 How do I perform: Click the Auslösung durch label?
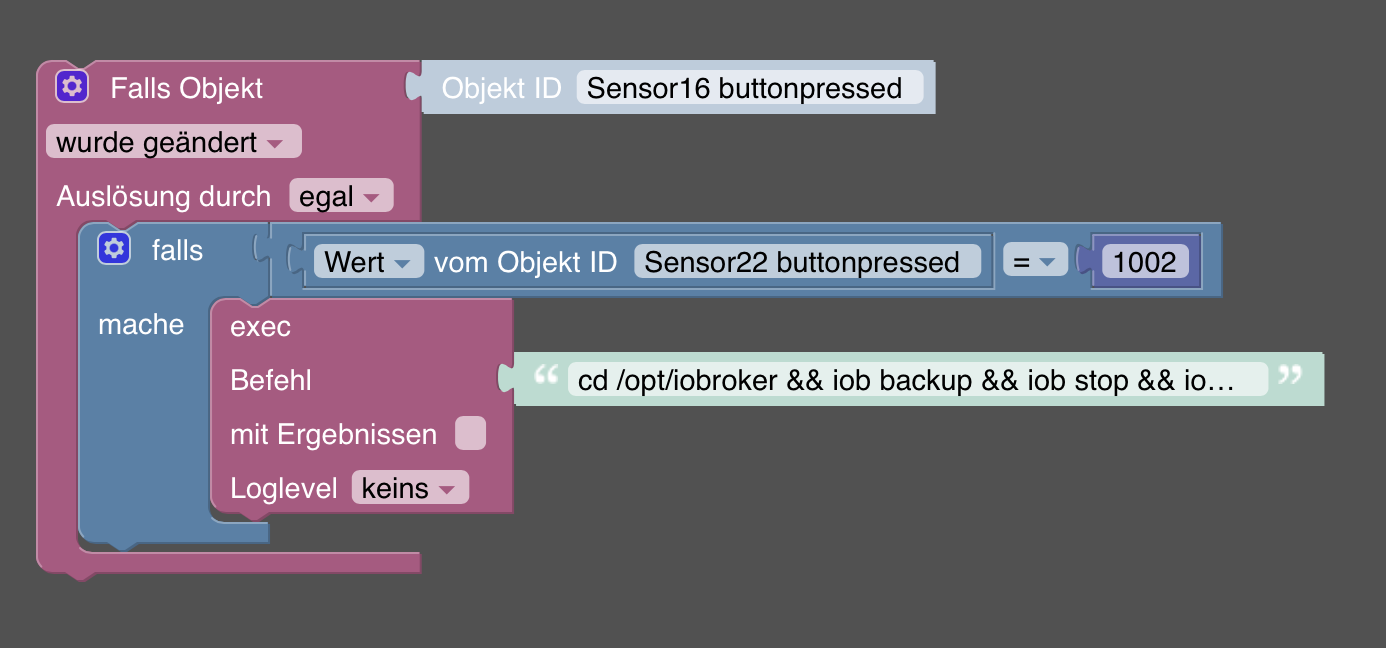[163, 196]
